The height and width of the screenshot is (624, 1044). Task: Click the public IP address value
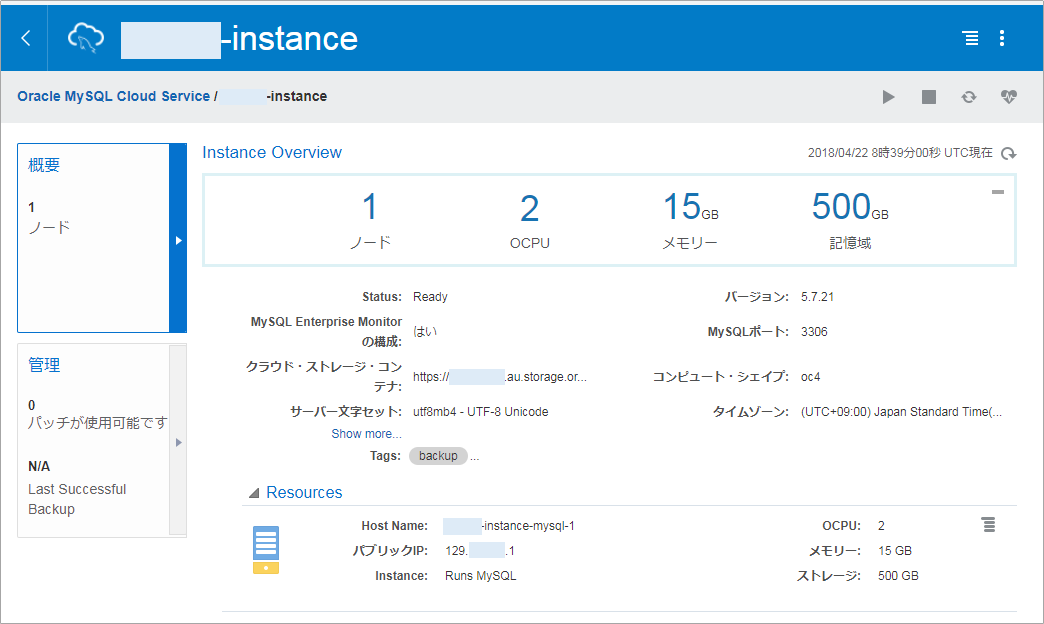[x=479, y=551]
